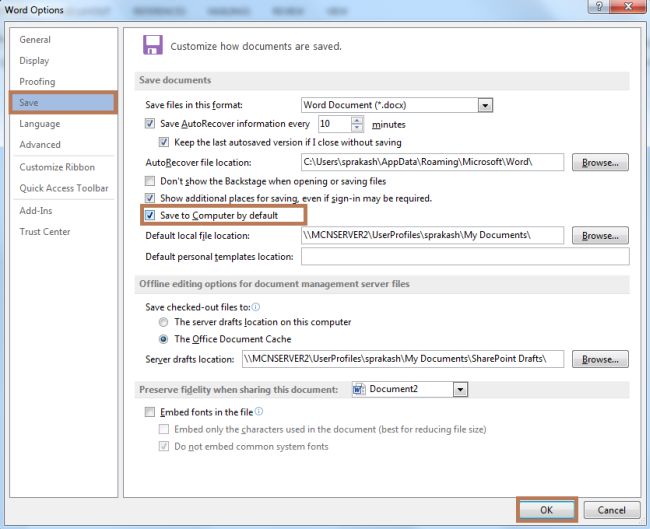This screenshot has width=650, height=529.
Task: Click the AutoRecover minutes value field
Action: tap(335, 124)
